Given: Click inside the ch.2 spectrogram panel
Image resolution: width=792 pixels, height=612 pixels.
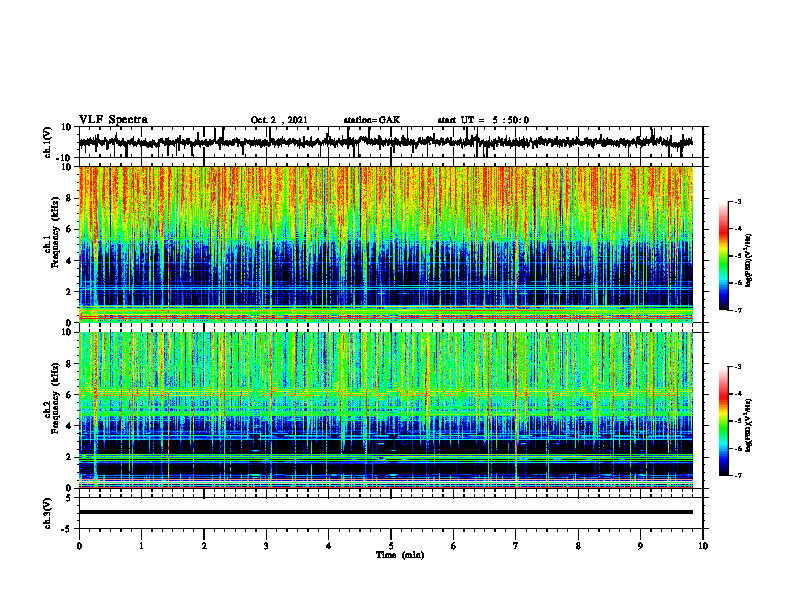Looking at the screenshot, I should 385,410.
